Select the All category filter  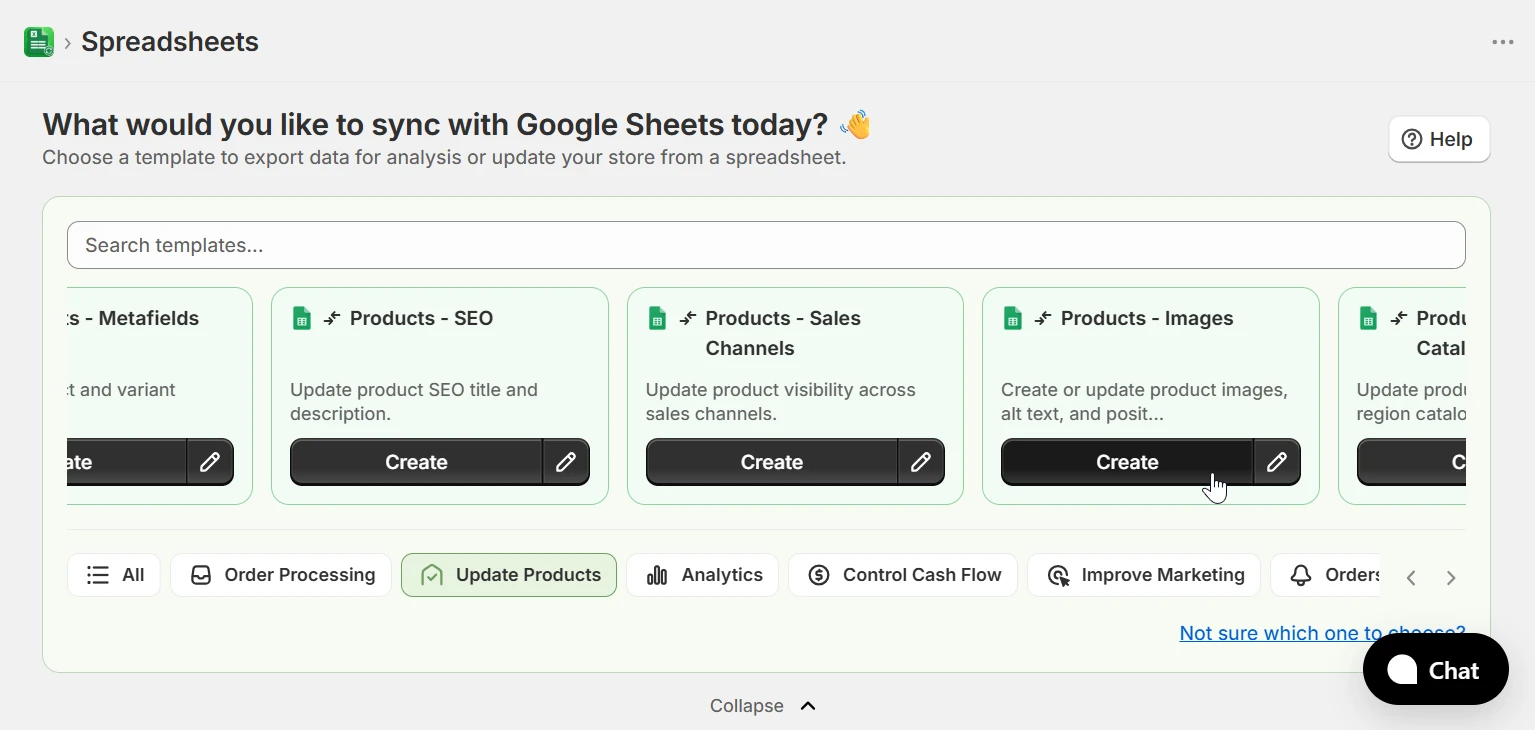(x=114, y=575)
